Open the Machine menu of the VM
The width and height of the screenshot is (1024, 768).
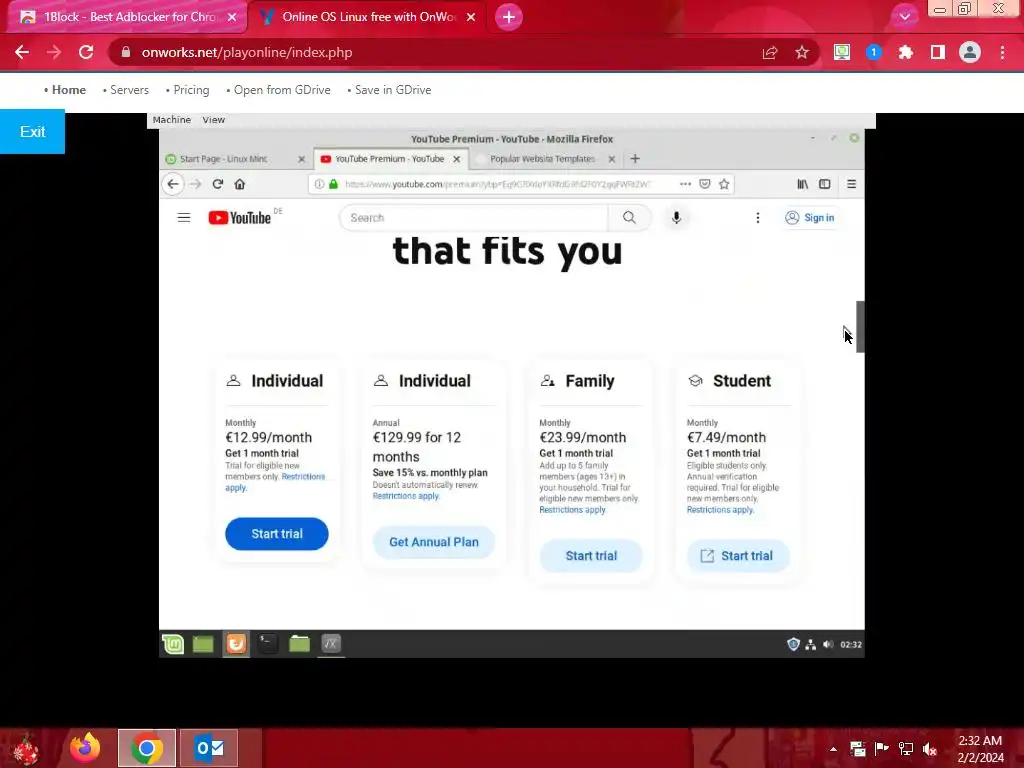click(172, 120)
